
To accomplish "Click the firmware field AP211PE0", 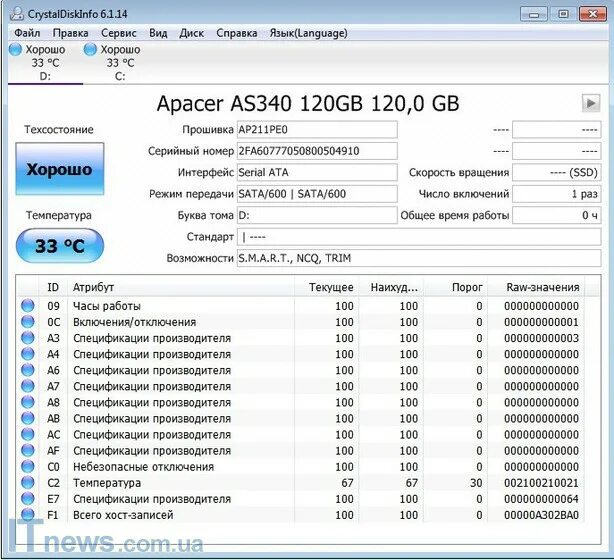I will tap(317, 130).
